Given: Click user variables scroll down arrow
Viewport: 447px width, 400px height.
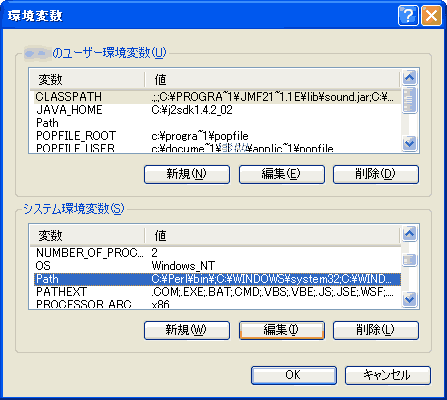Looking at the screenshot, I should pos(409,143).
